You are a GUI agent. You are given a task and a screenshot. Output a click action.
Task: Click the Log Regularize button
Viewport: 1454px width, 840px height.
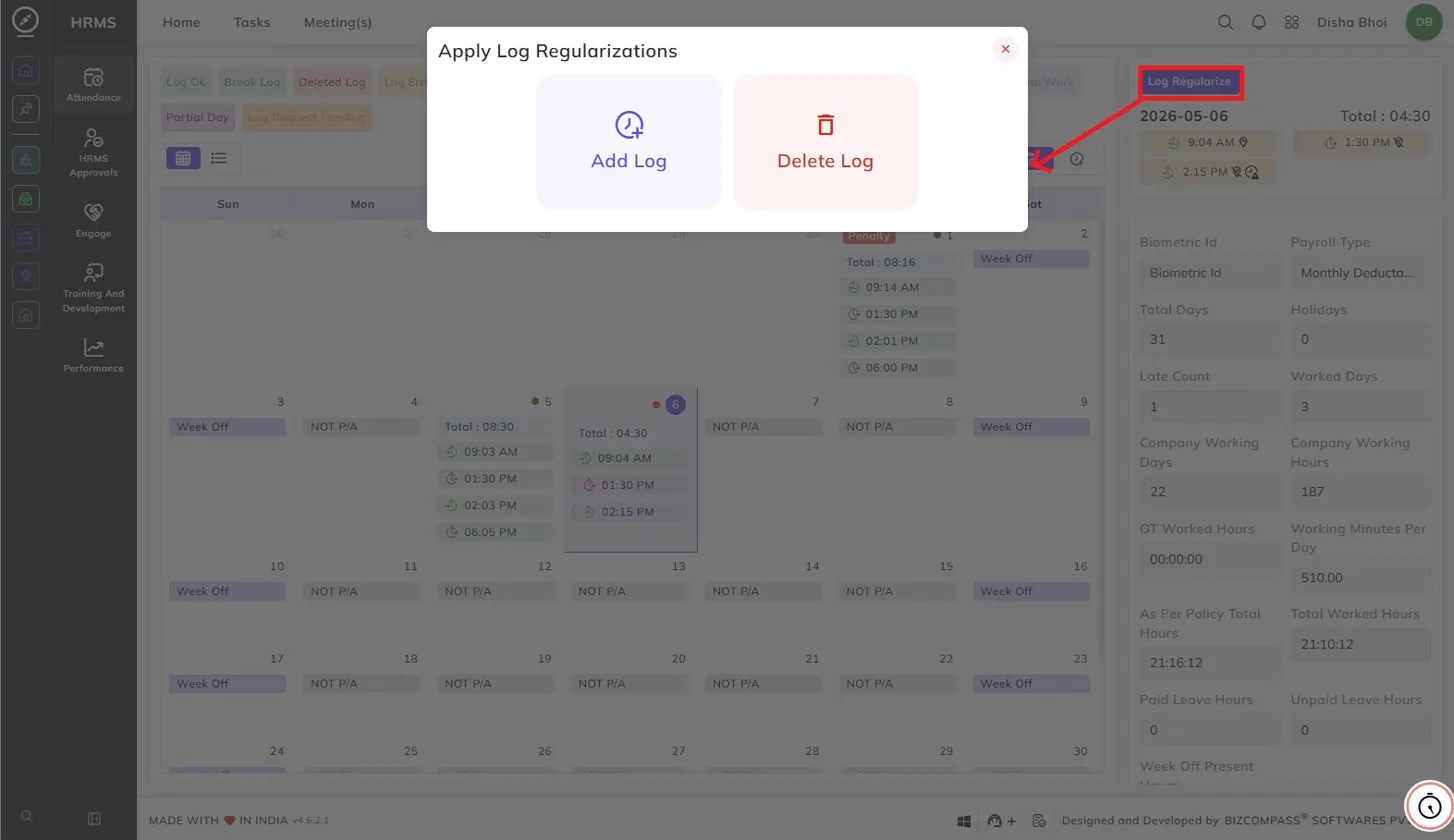pos(1189,82)
